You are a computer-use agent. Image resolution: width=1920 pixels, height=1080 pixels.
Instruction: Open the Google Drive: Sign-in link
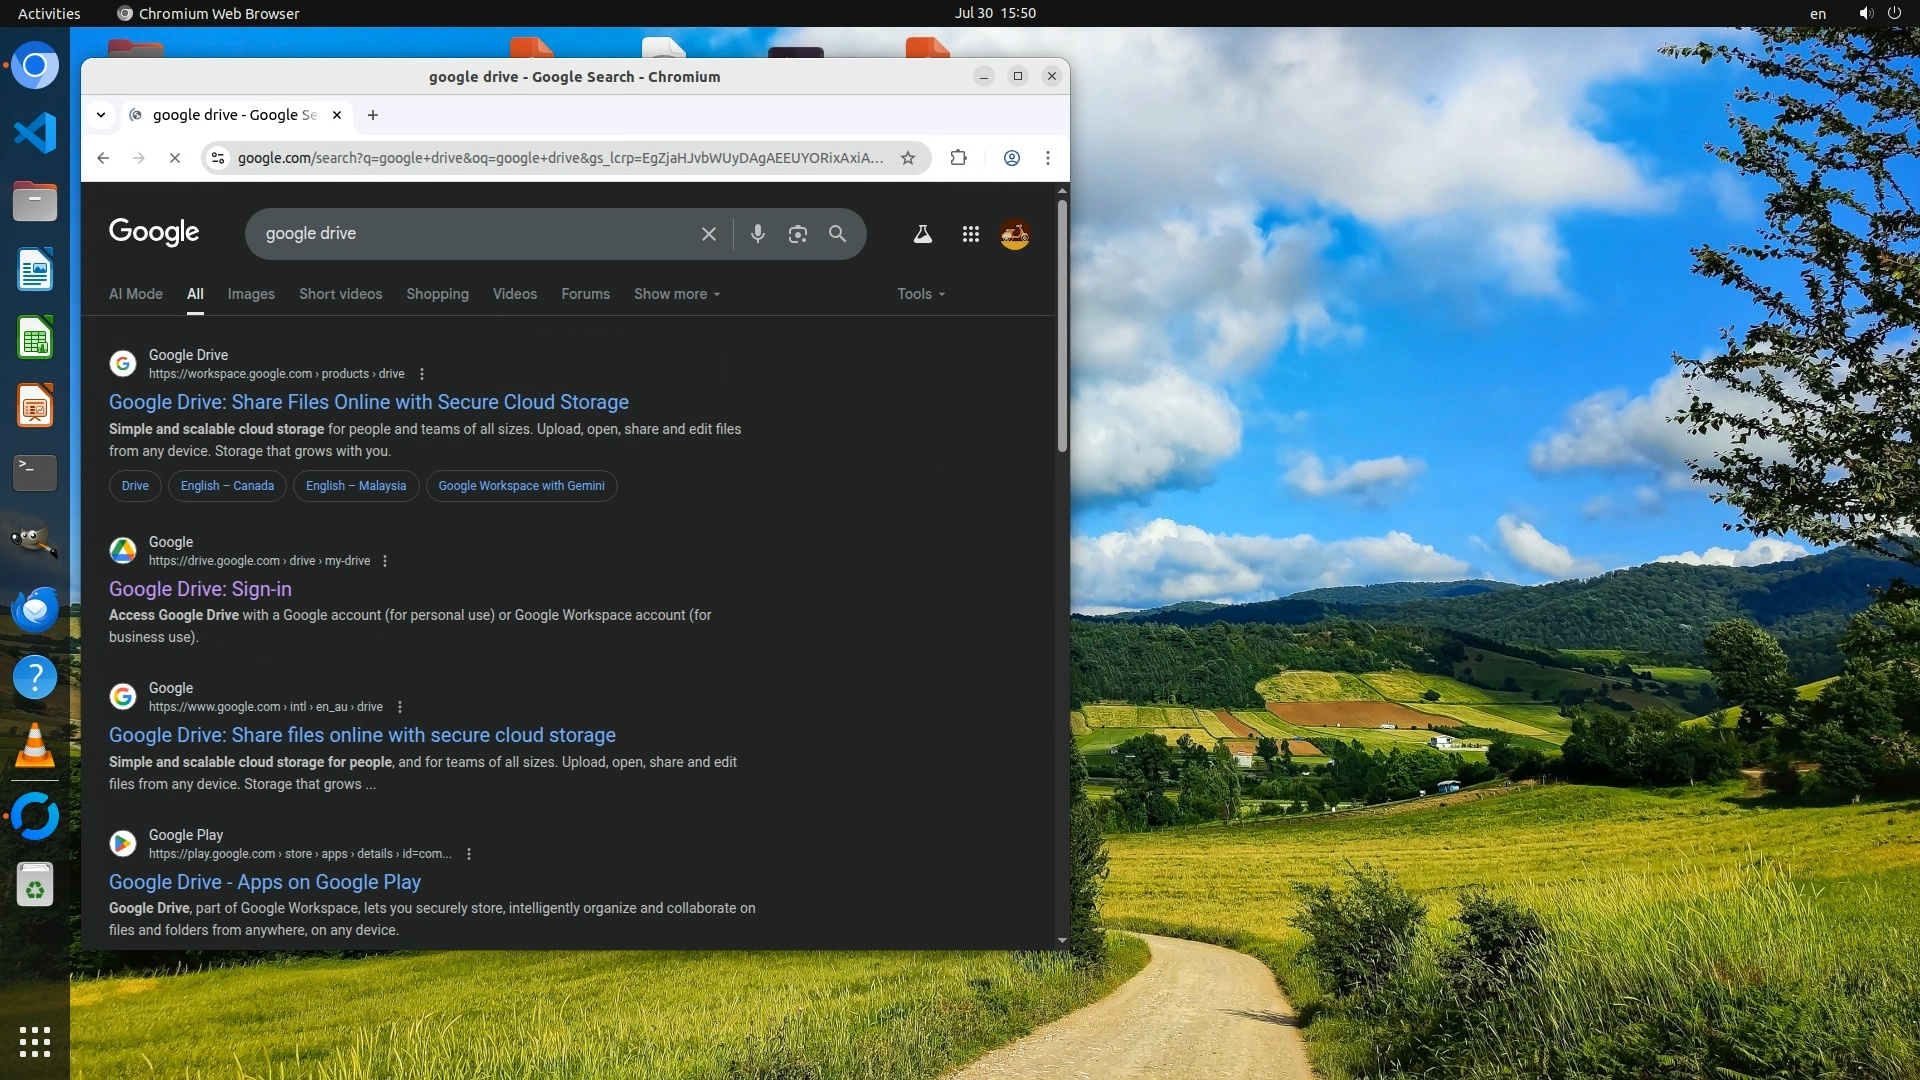(x=200, y=589)
